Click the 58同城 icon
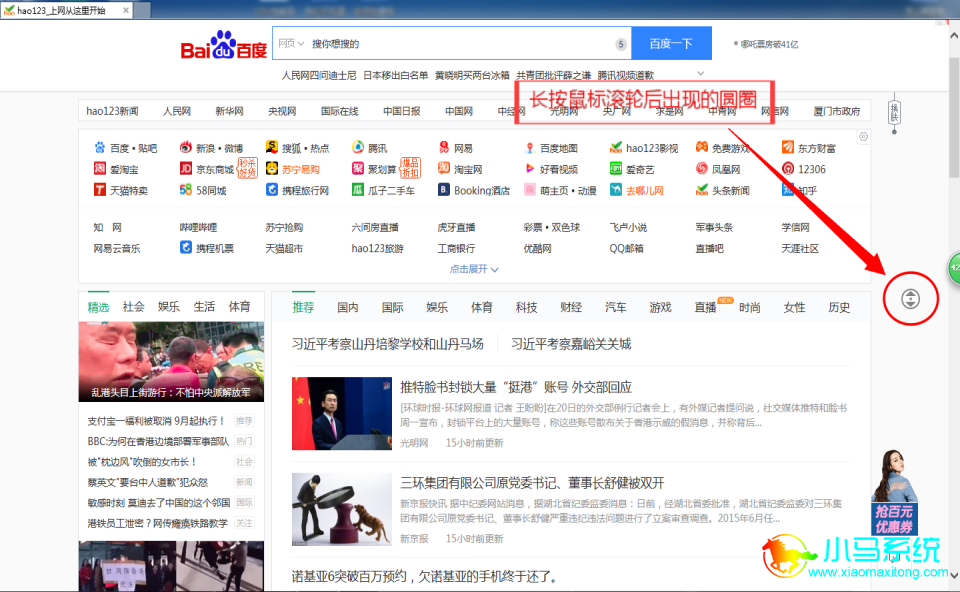 (x=186, y=190)
